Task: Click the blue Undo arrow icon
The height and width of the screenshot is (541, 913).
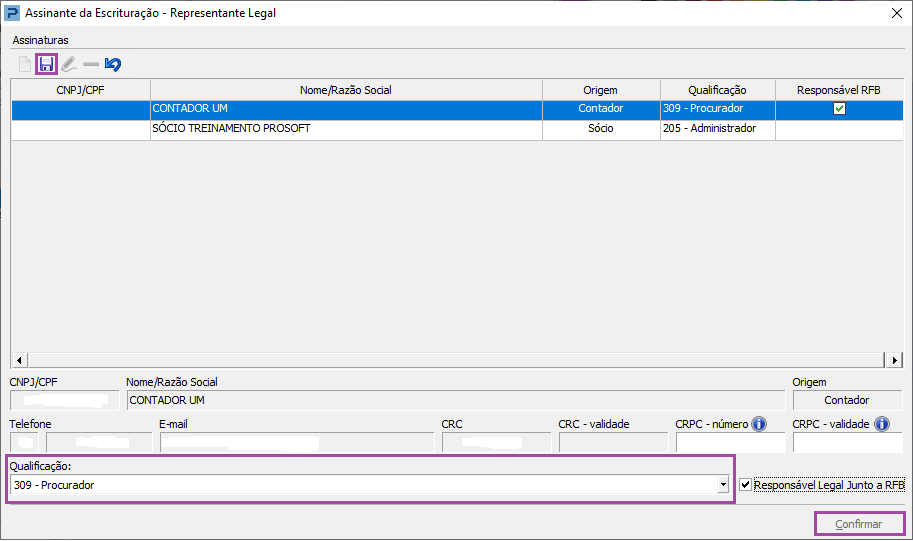Action: pyautogui.click(x=113, y=64)
